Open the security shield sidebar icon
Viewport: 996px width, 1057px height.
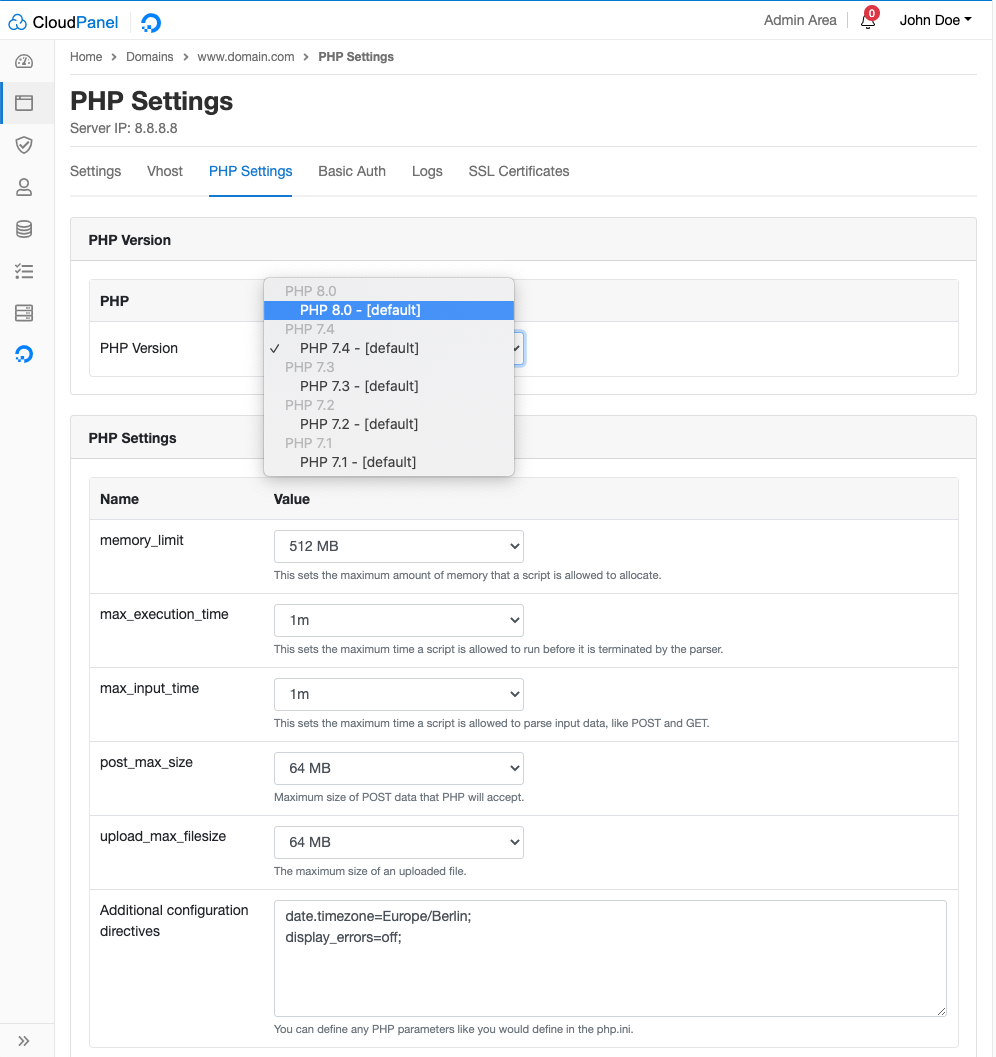click(24, 145)
